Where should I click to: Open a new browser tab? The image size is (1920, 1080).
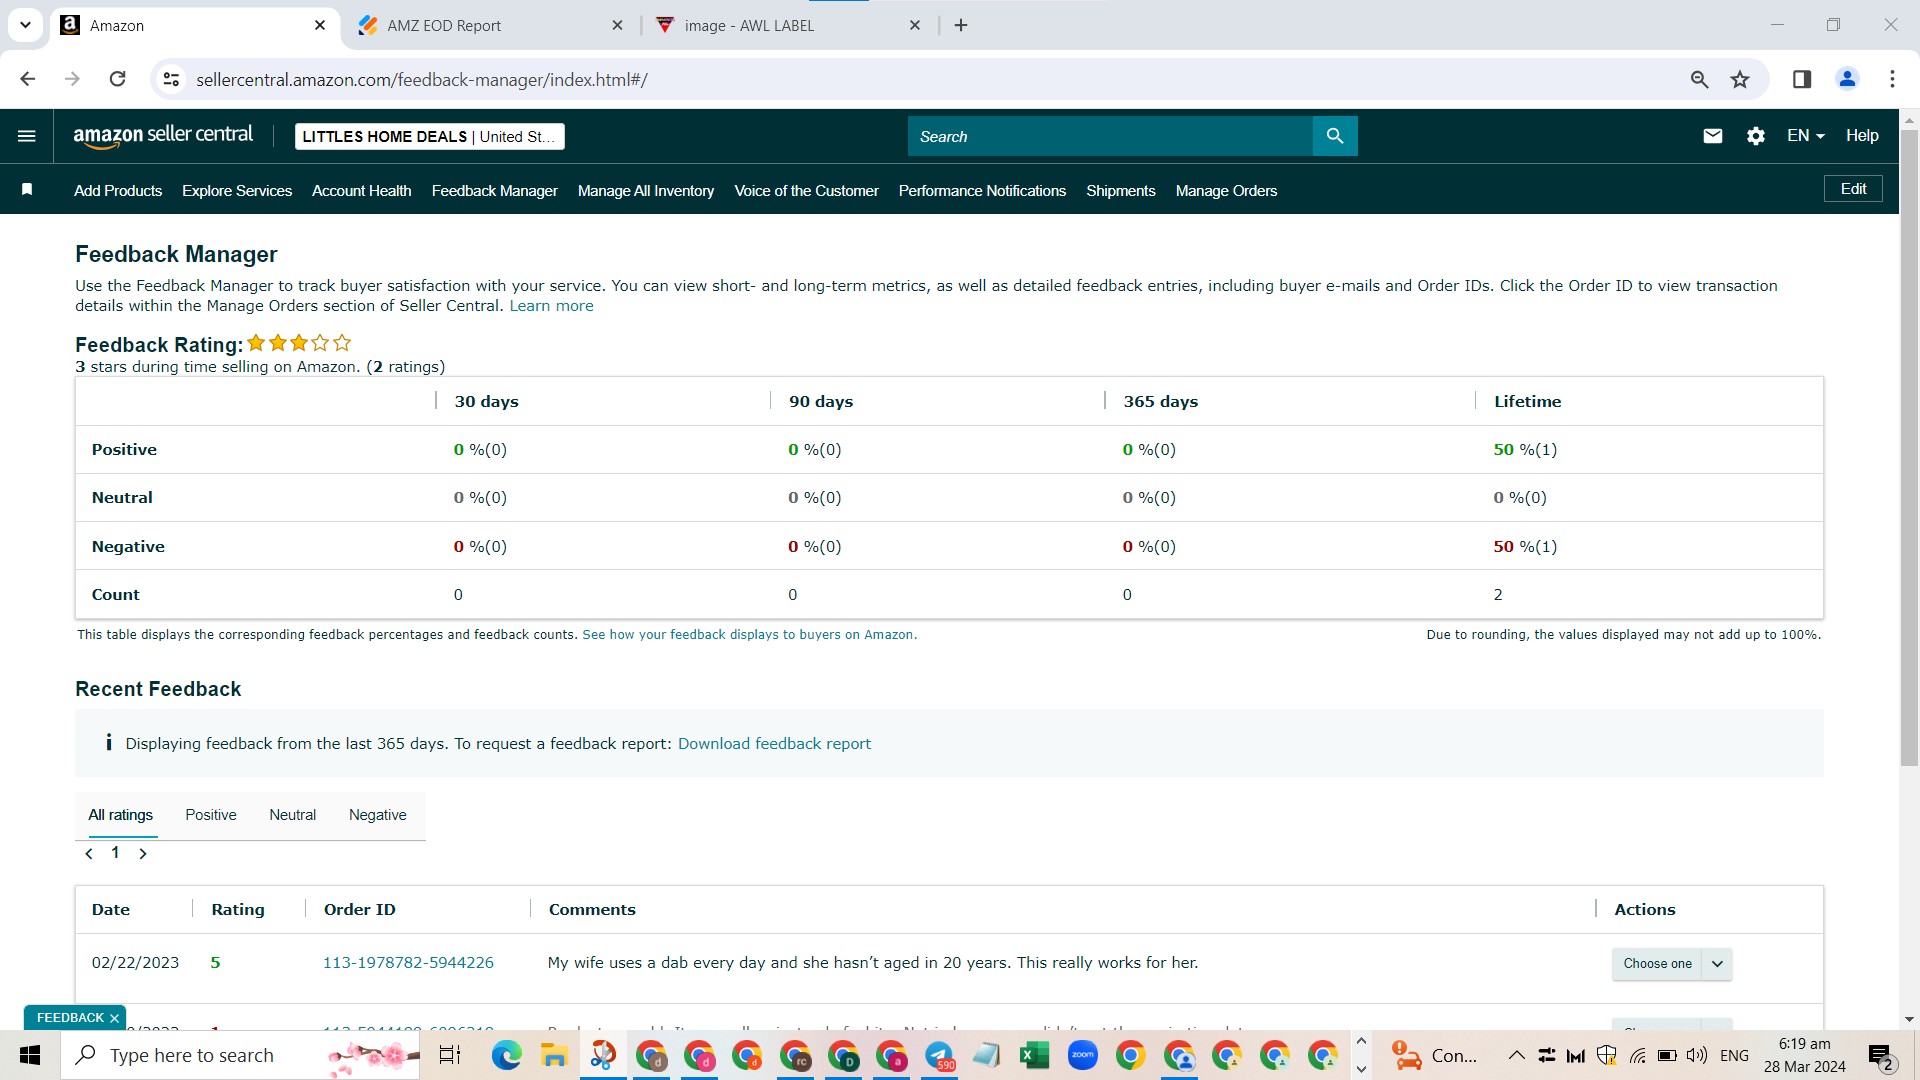(961, 25)
